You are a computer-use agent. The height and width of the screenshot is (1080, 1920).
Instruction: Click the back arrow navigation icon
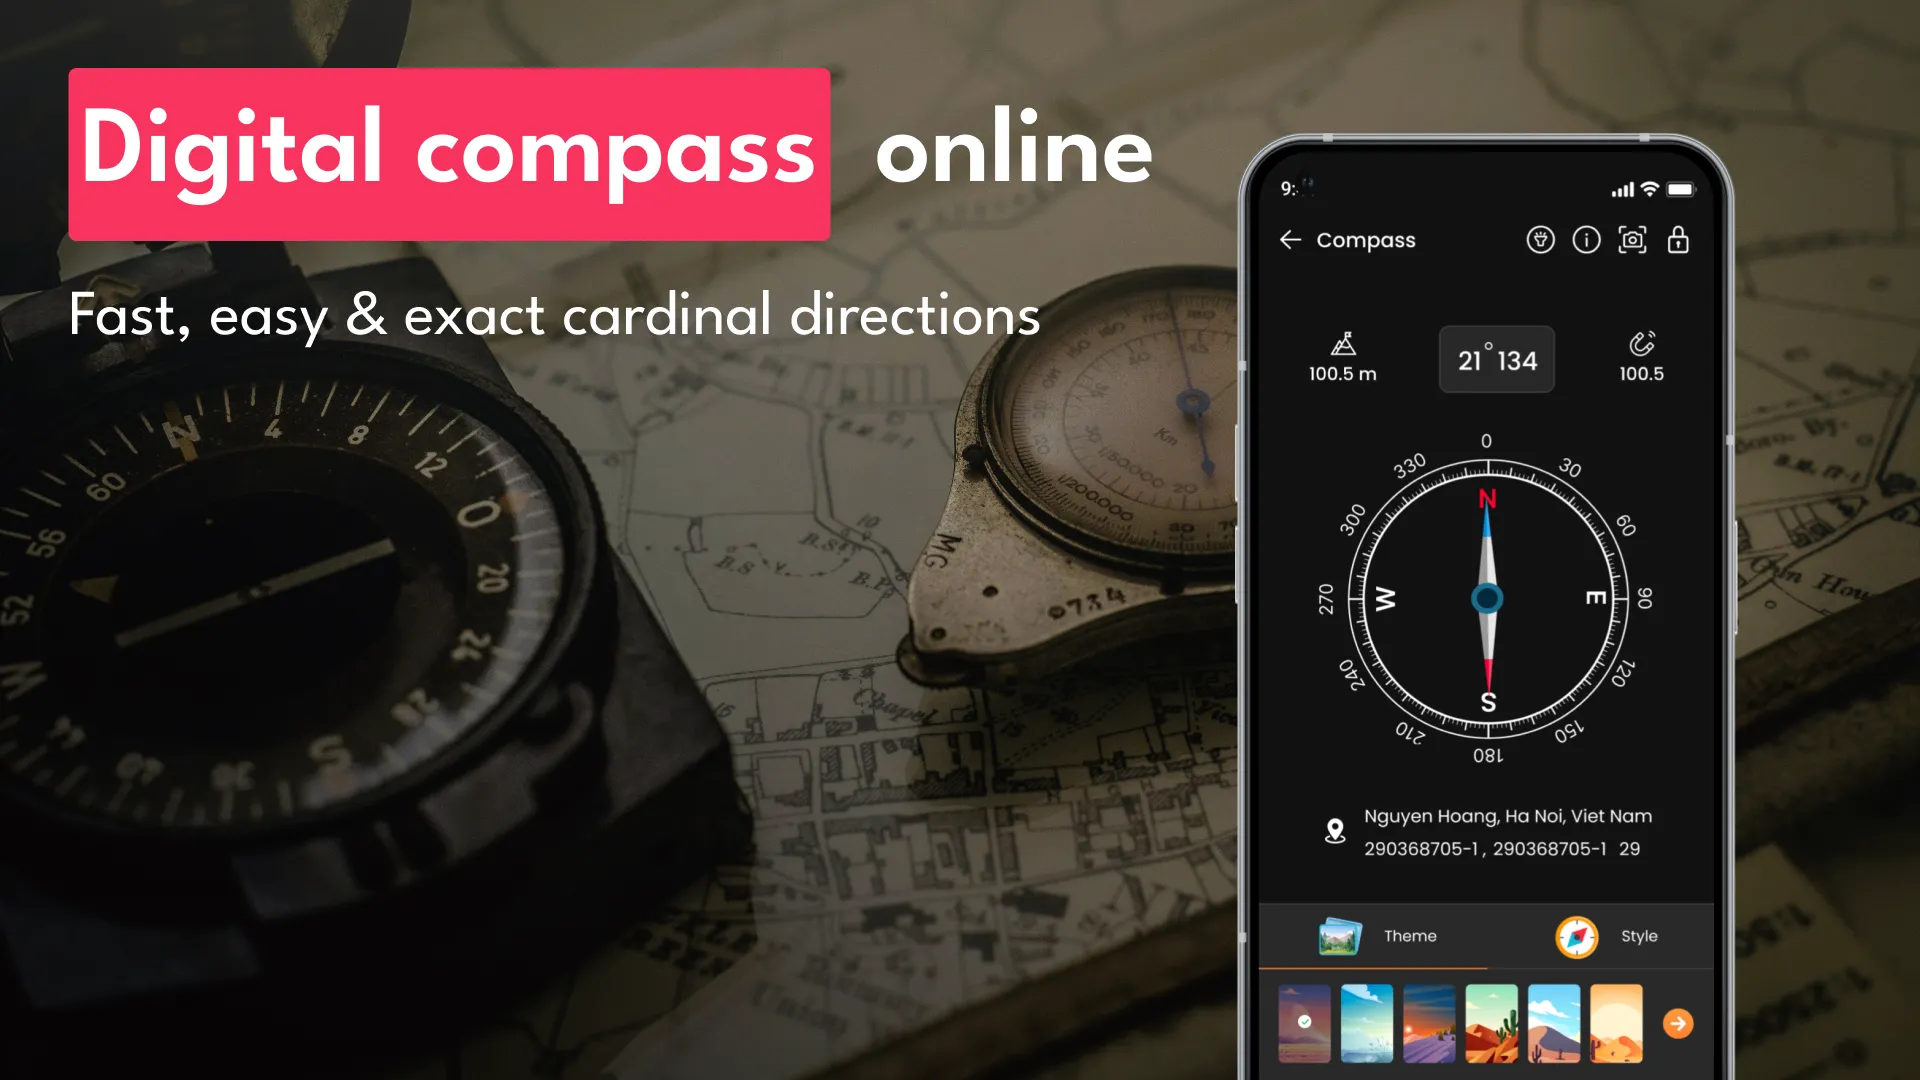click(1292, 240)
